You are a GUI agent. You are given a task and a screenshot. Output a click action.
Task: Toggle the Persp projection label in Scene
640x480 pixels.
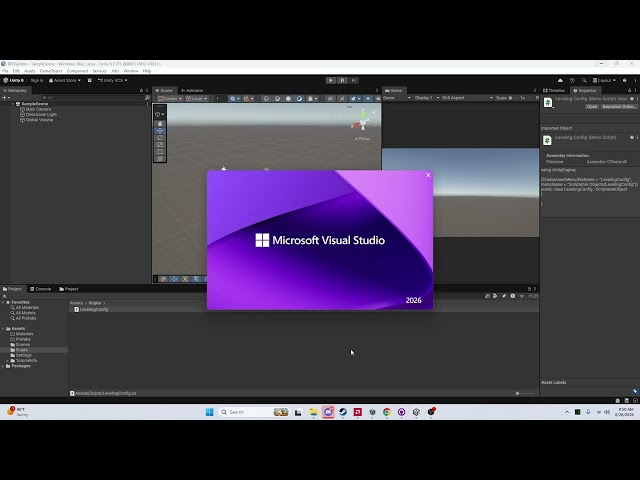(362, 139)
